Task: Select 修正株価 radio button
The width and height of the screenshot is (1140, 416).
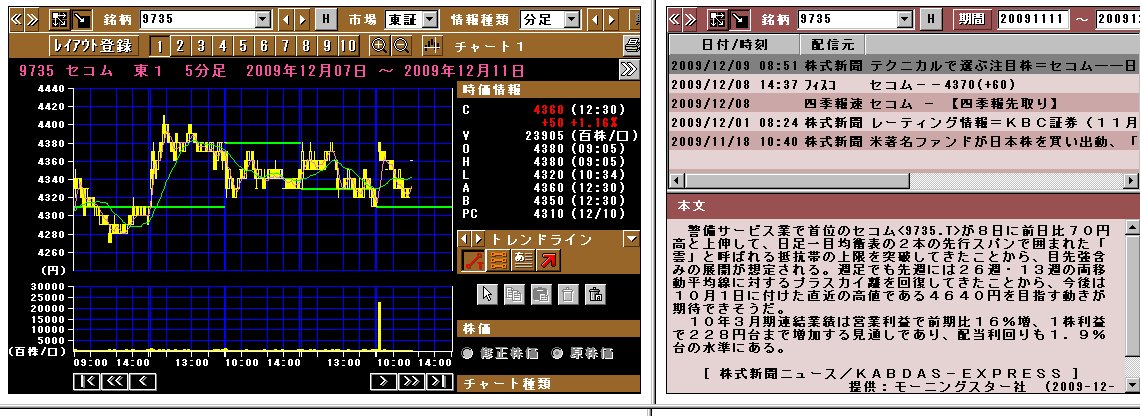Action: pos(467,353)
